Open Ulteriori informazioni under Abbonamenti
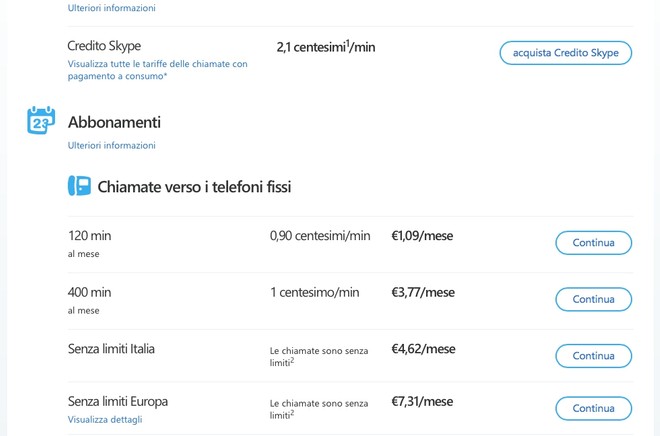The image size is (660, 436). (112, 145)
